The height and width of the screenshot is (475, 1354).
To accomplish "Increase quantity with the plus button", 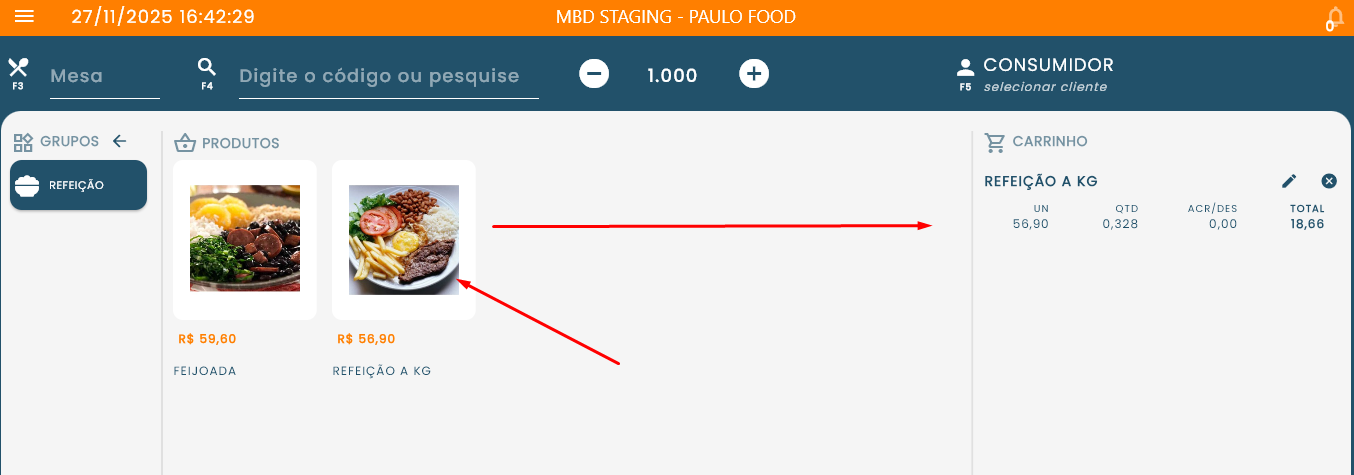I will [754, 74].
